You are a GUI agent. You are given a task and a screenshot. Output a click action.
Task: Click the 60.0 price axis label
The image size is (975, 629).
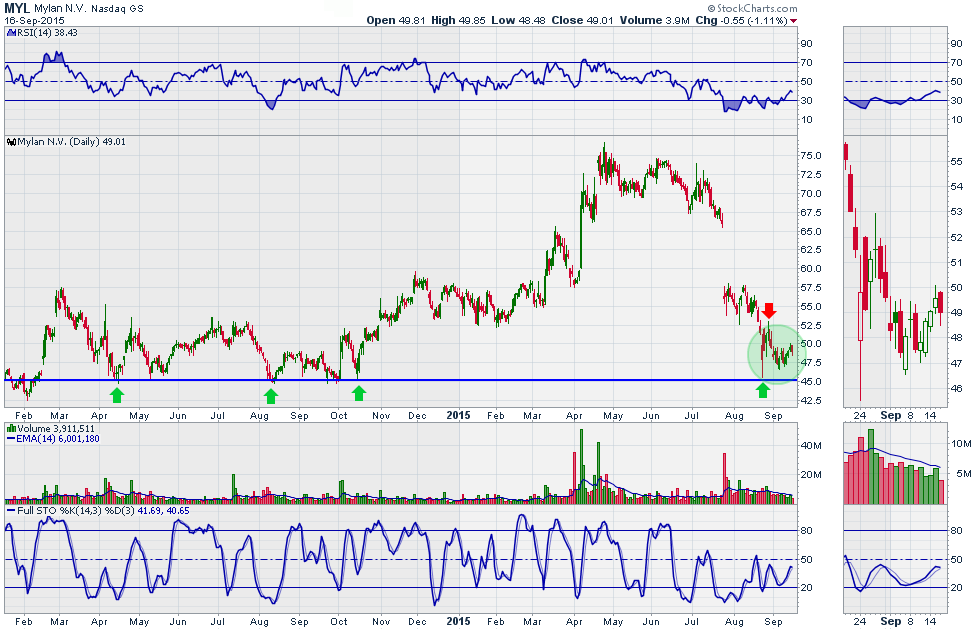(811, 269)
